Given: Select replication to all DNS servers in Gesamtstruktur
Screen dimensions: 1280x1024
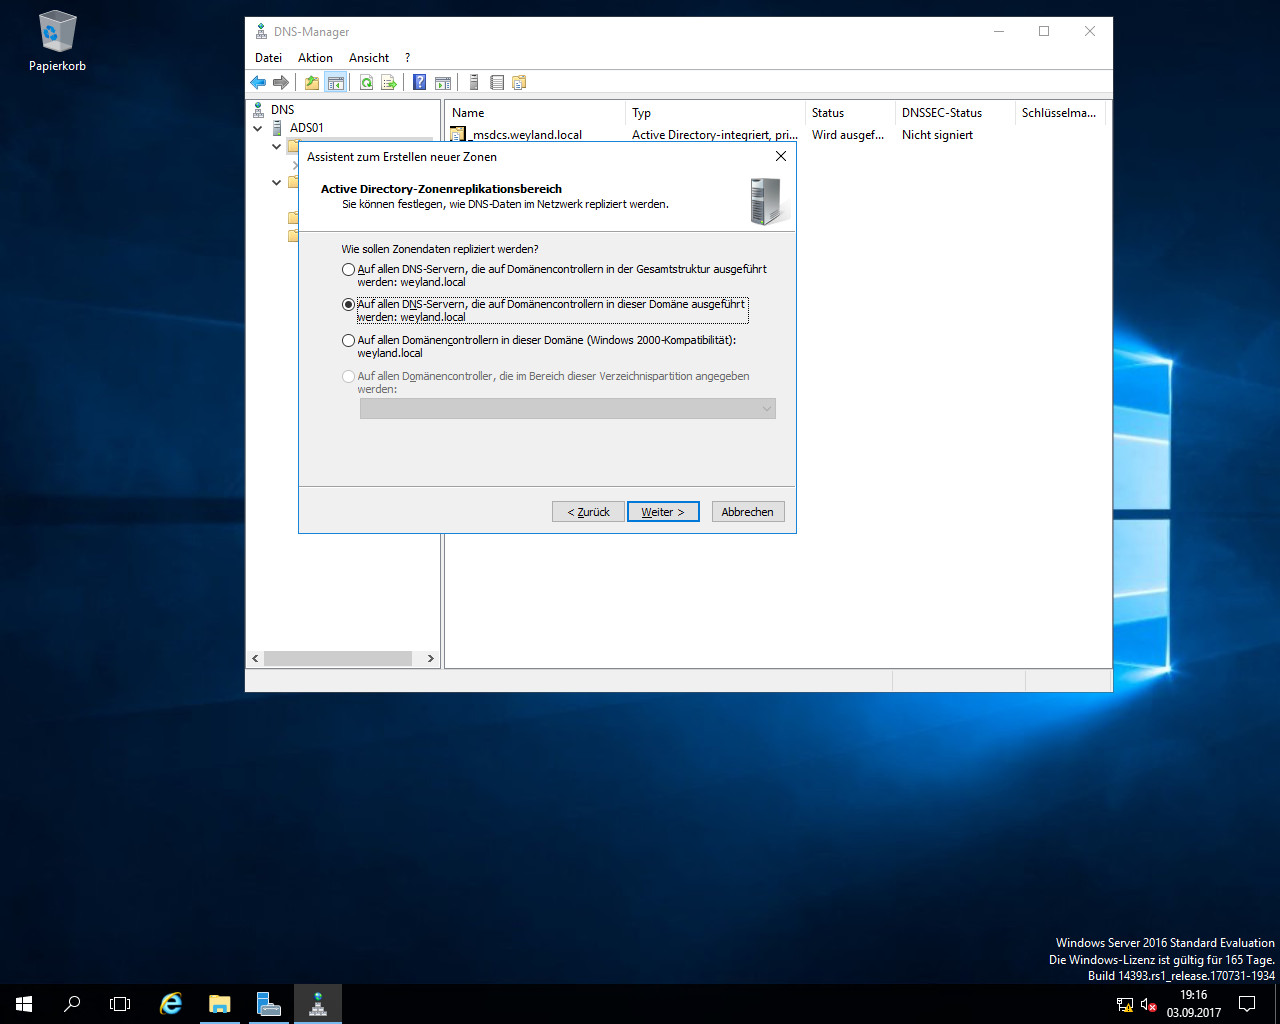Looking at the screenshot, I should coord(348,269).
